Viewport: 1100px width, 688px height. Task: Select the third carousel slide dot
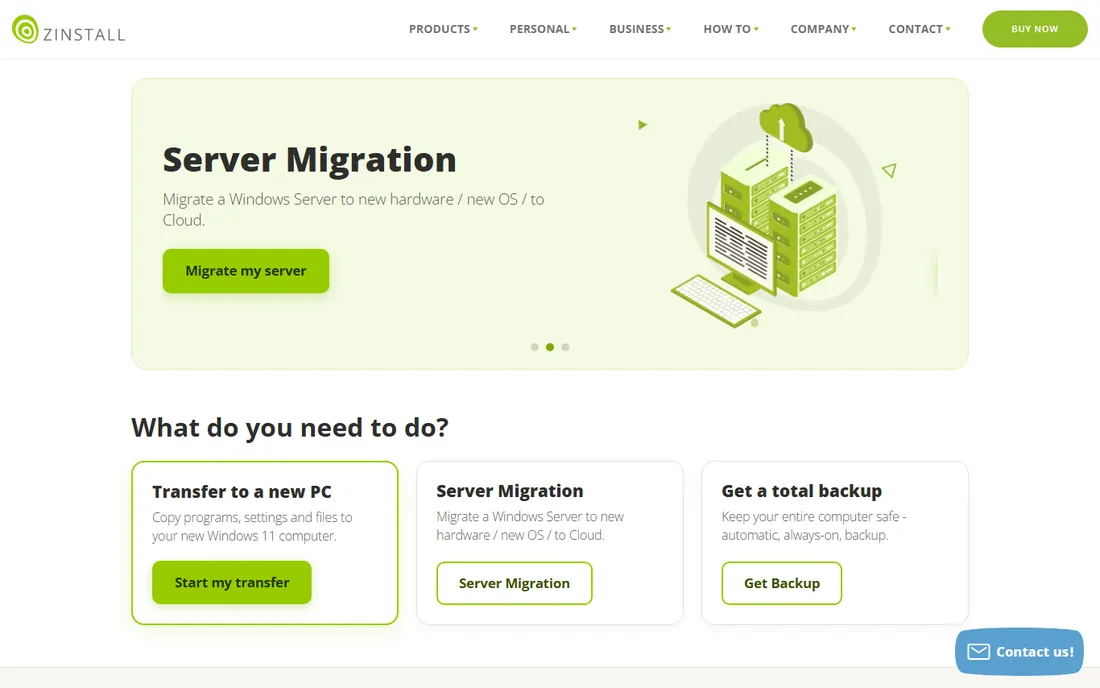coord(565,347)
